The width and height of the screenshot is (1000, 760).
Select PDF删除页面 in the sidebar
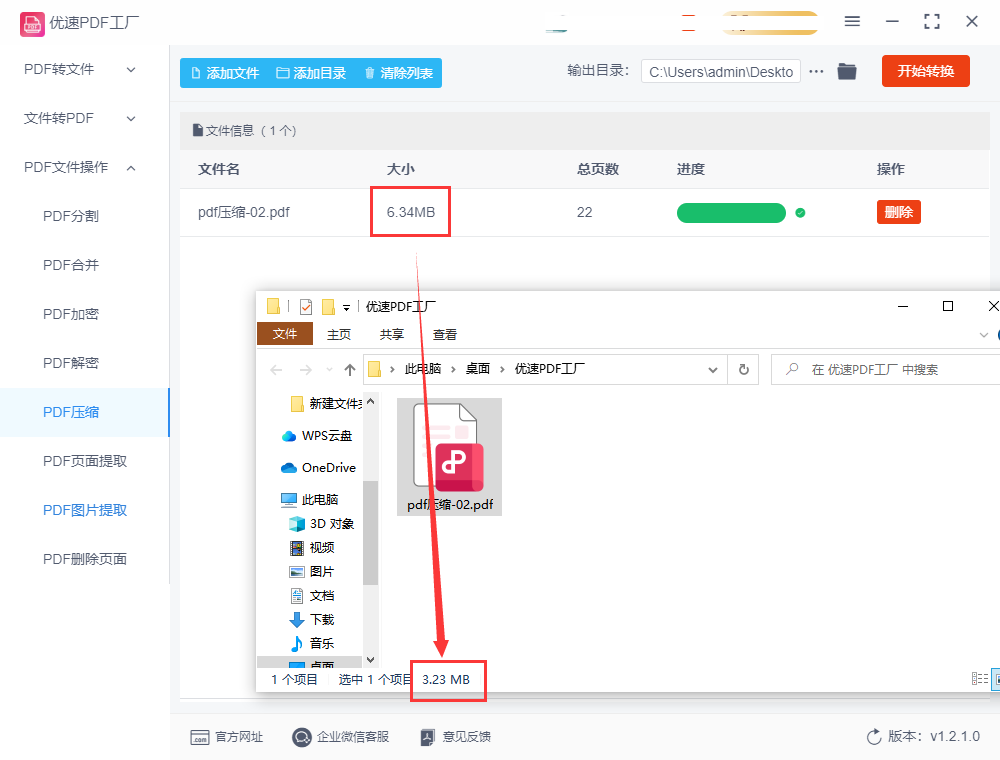tap(85, 560)
